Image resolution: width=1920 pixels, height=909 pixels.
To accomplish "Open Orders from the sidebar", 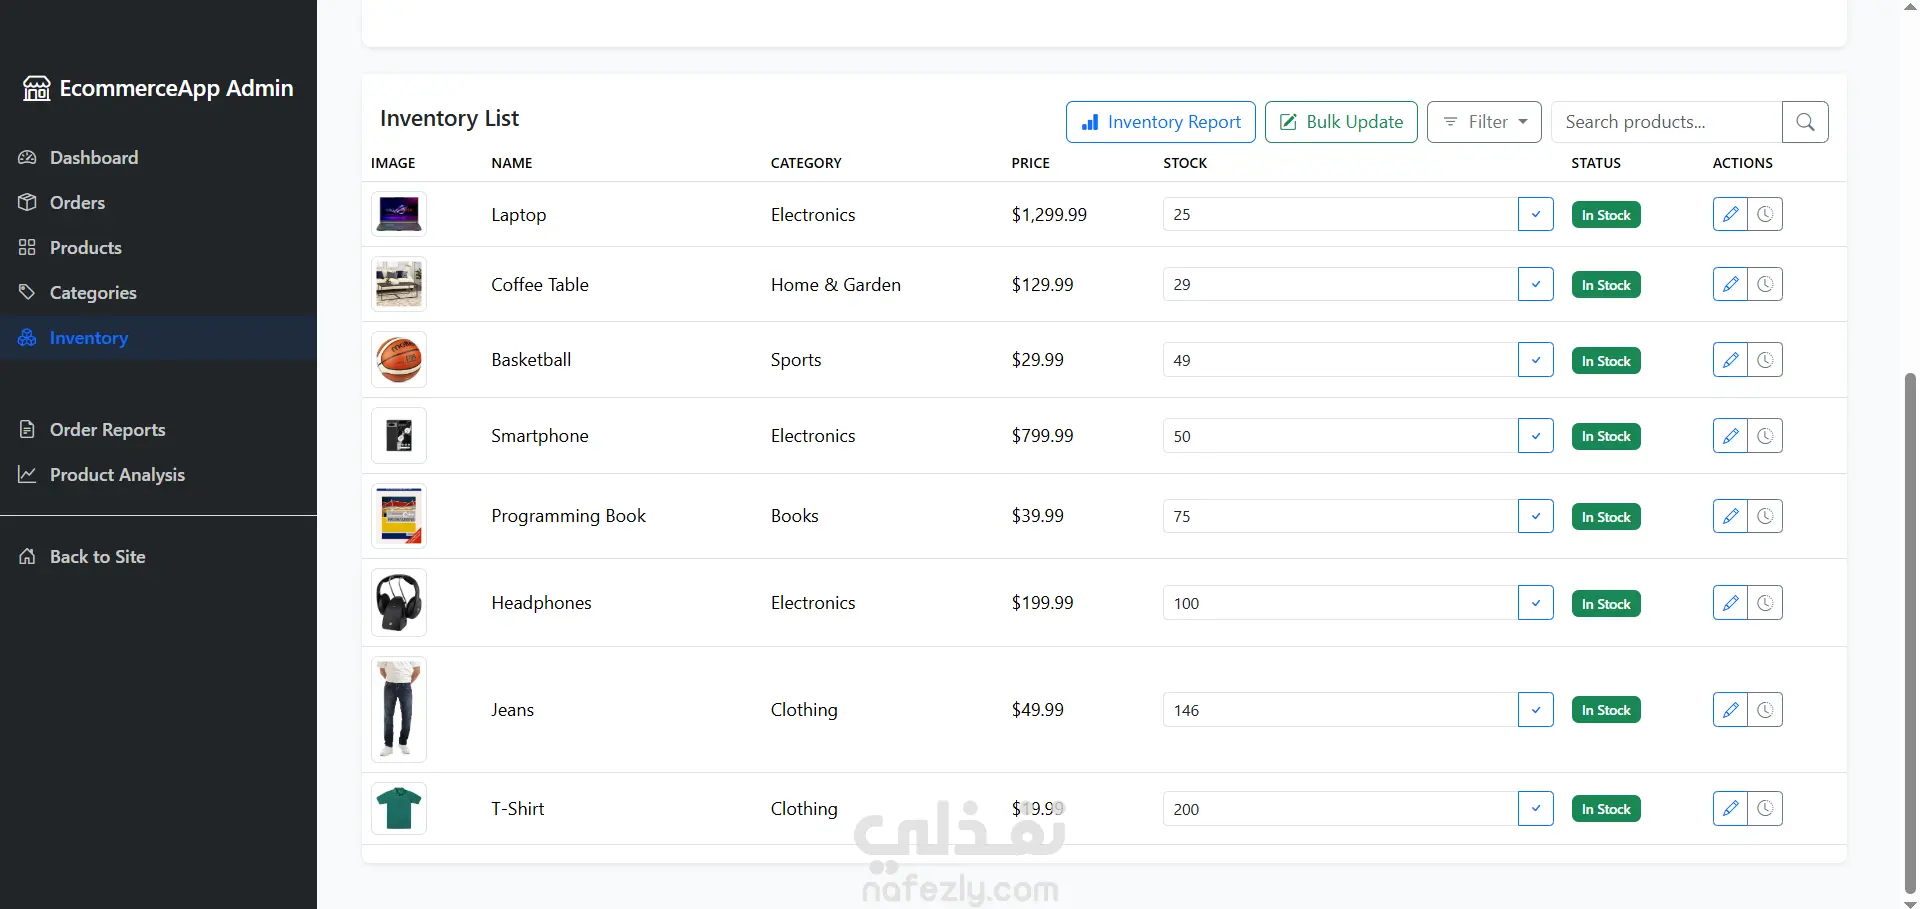I will [158, 203].
